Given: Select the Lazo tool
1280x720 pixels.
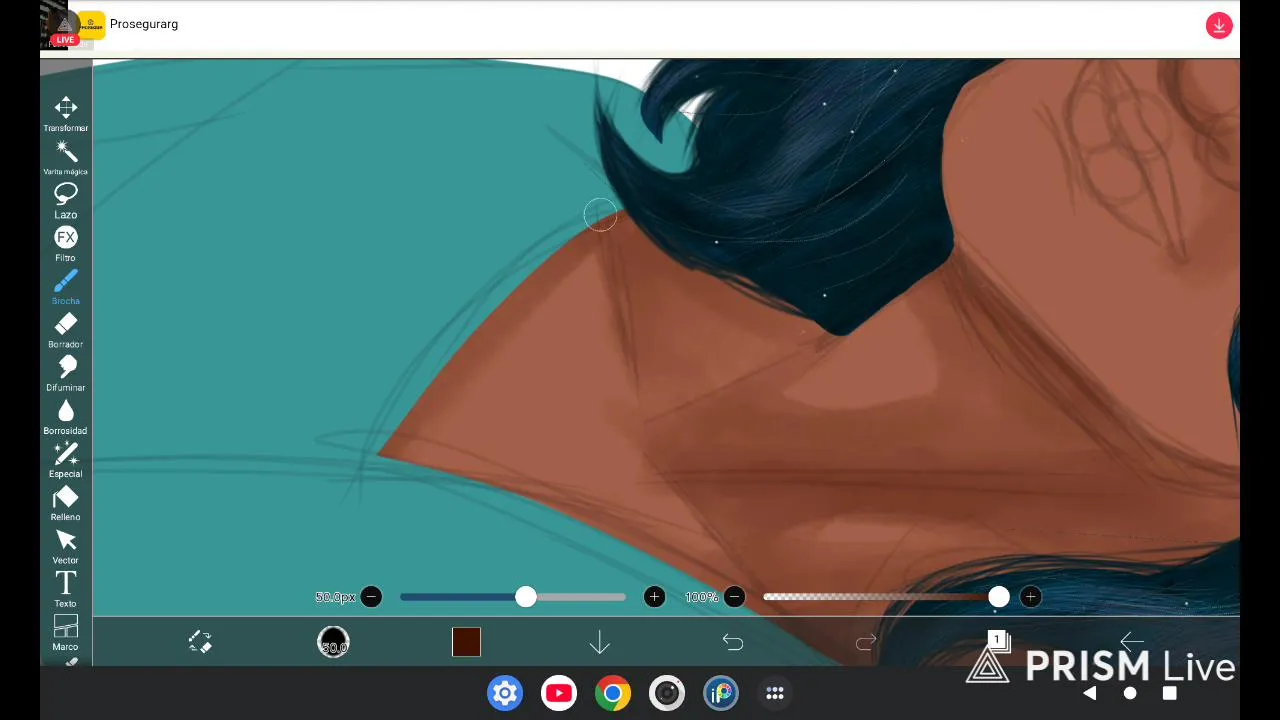Looking at the screenshot, I should point(66,200).
